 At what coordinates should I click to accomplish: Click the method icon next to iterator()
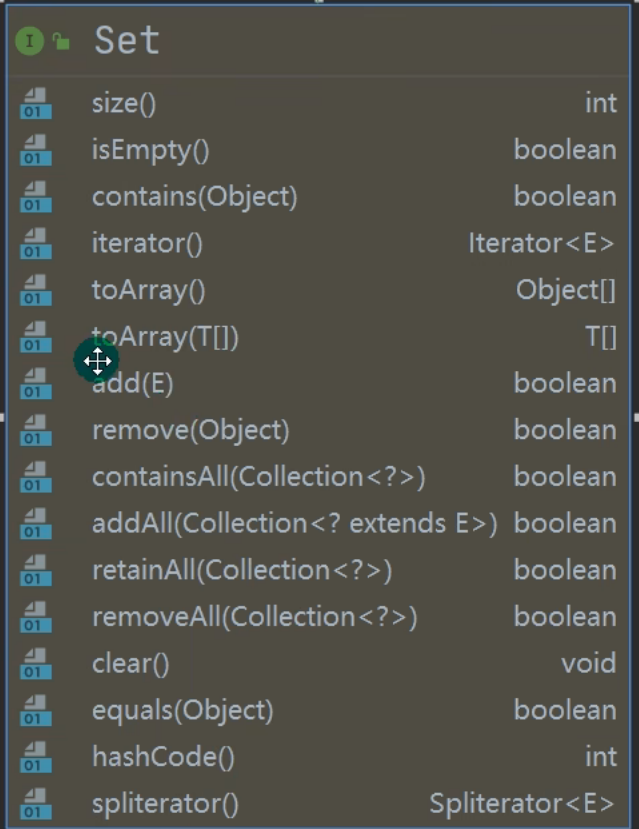36,244
